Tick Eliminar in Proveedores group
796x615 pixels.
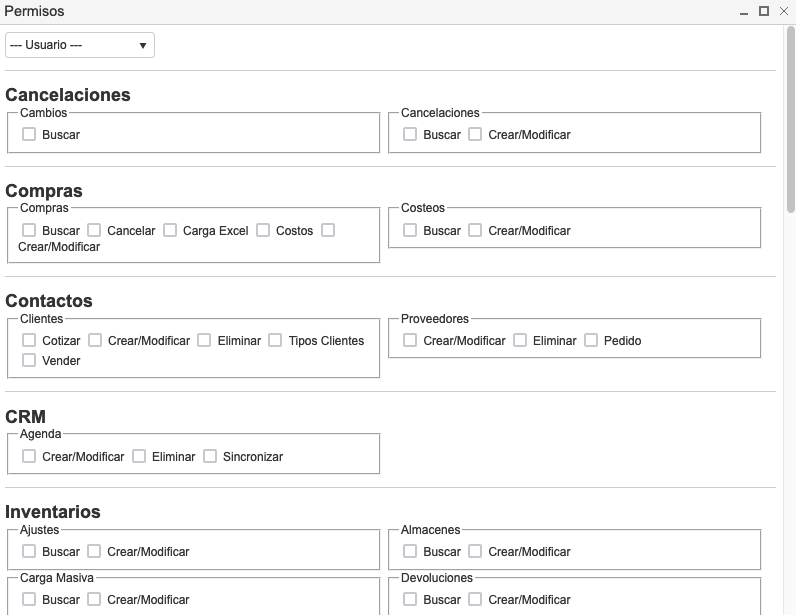pyautogui.click(x=520, y=340)
